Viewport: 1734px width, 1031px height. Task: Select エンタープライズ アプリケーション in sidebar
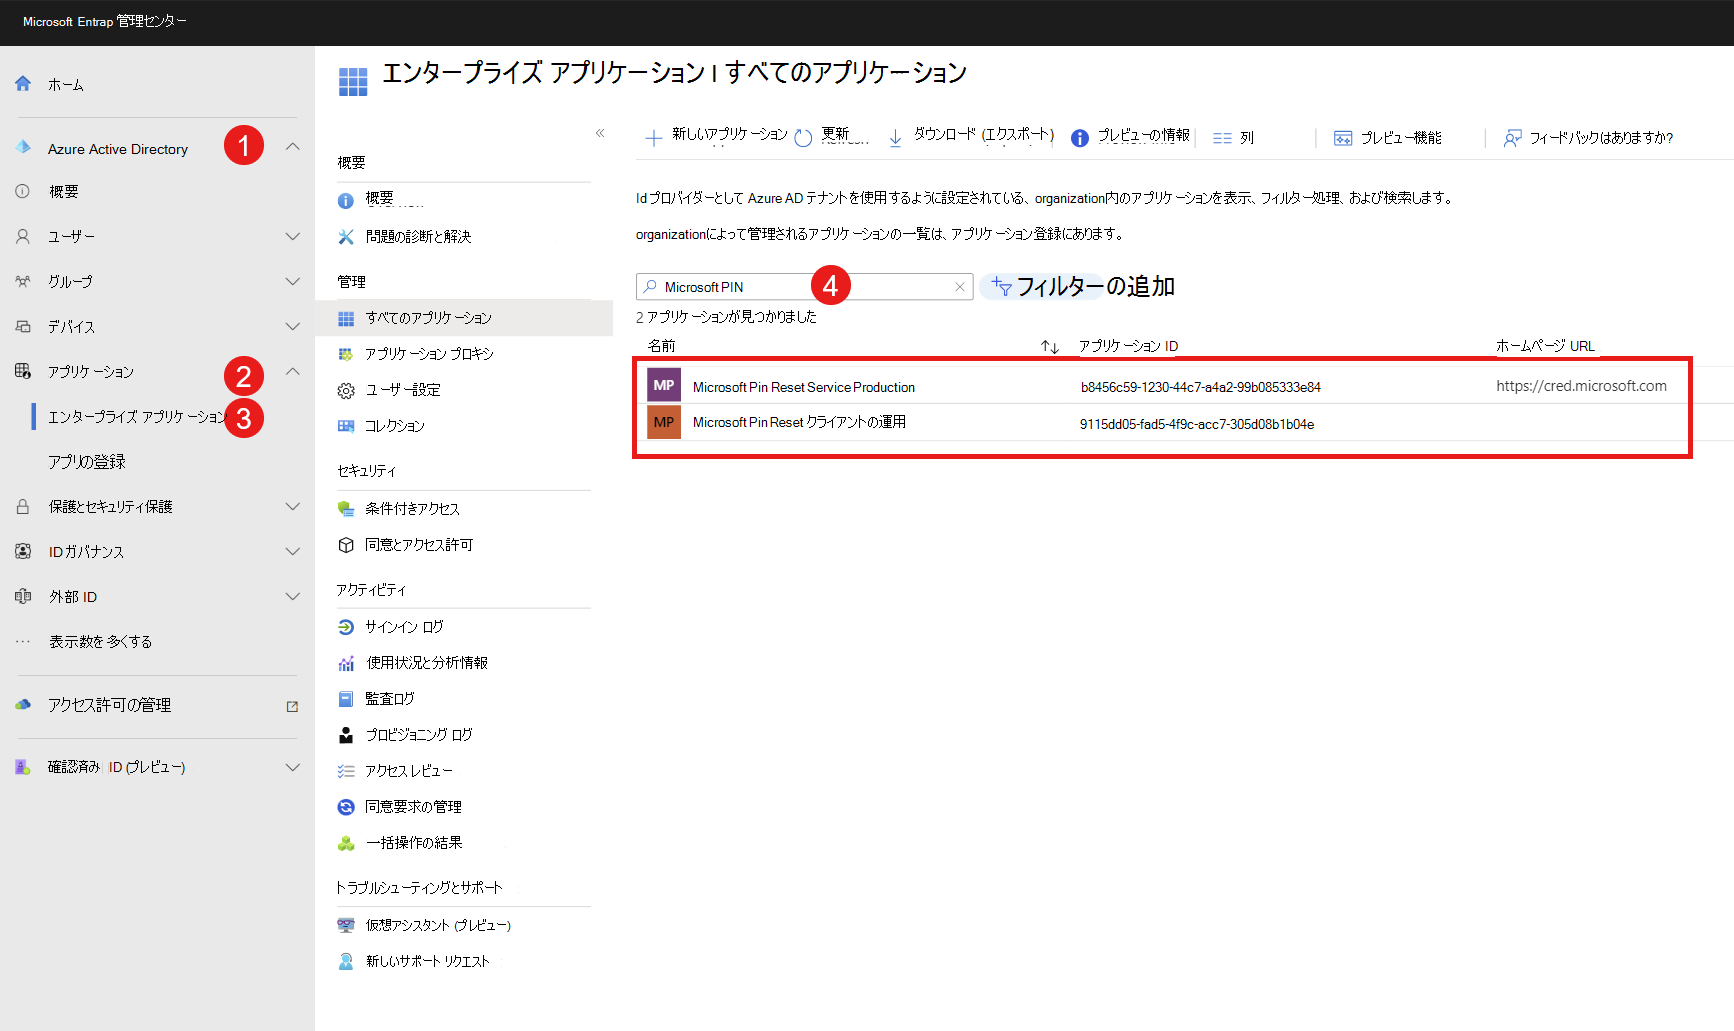pyautogui.click(x=138, y=417)
